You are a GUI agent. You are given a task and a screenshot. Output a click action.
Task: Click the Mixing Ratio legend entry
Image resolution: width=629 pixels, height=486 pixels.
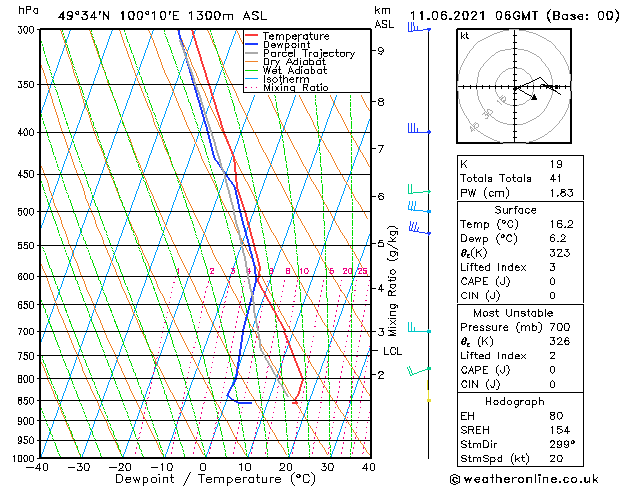tap(296, 88)
